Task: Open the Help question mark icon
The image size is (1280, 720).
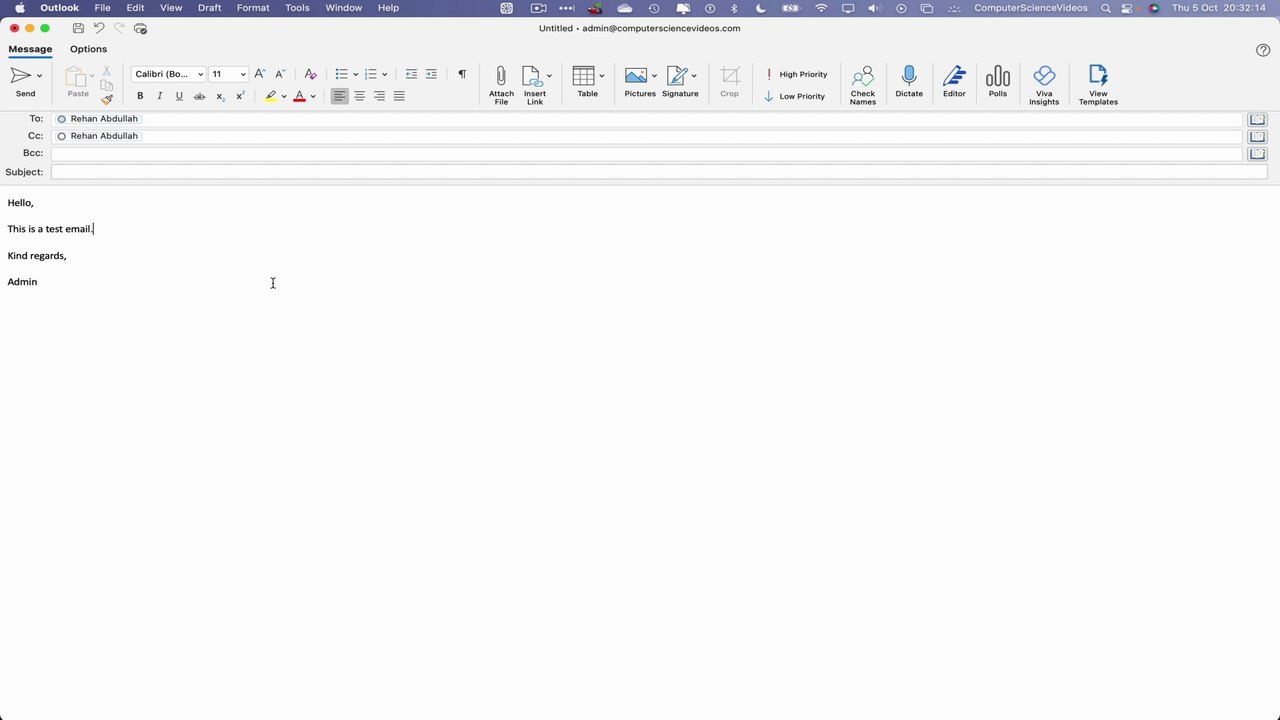Action: [x=1263, y=50]
